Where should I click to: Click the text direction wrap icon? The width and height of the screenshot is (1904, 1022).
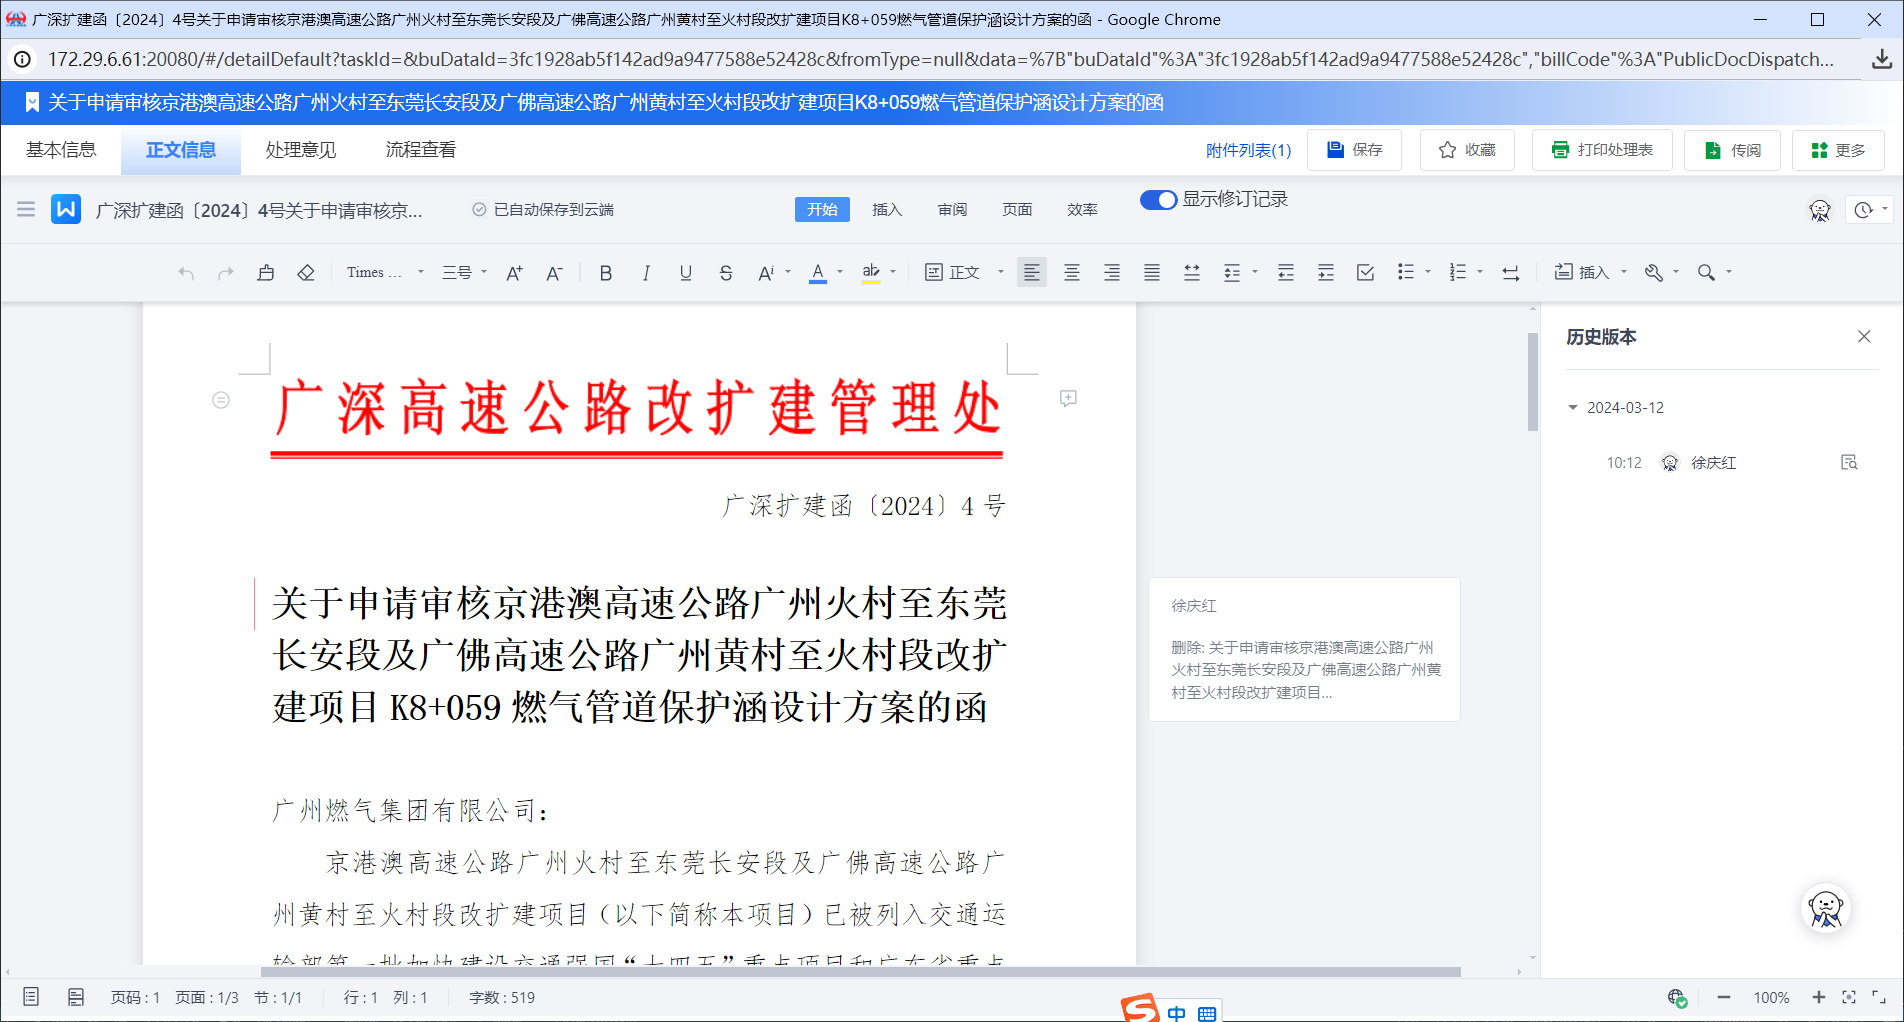pos(1511,273)
